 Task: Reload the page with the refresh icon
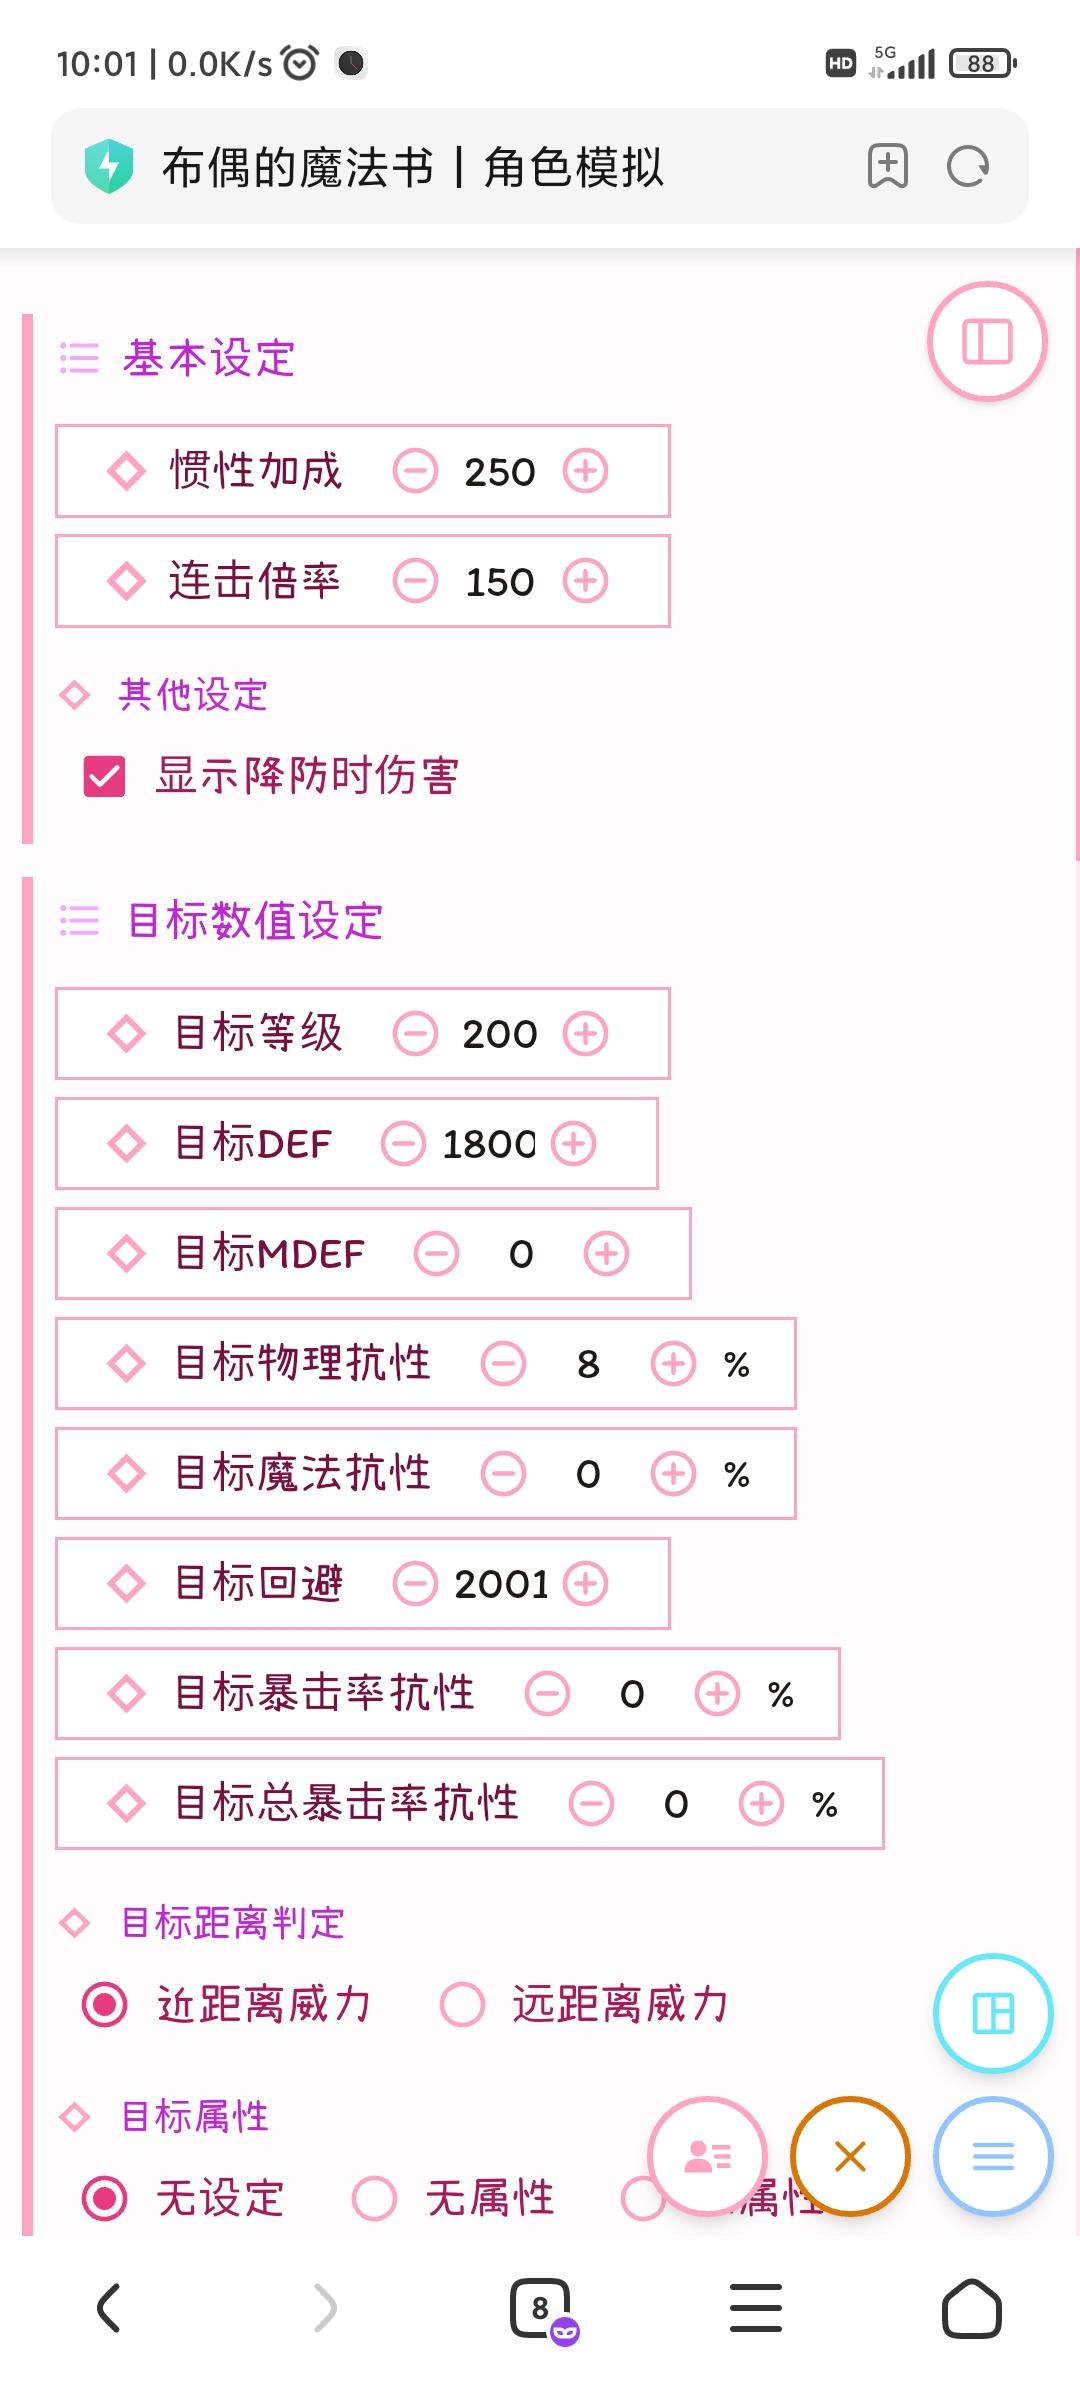pyautogui.click(x=967, y=166)
